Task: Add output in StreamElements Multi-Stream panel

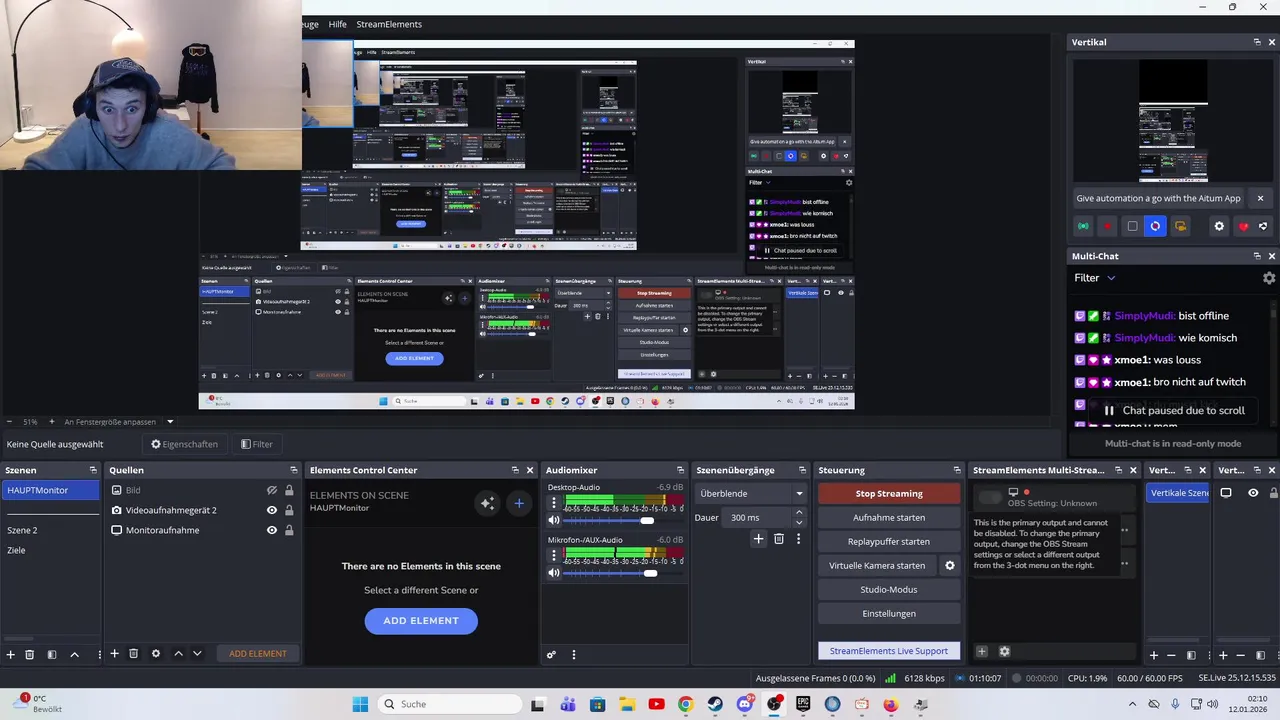Action: 981,652
